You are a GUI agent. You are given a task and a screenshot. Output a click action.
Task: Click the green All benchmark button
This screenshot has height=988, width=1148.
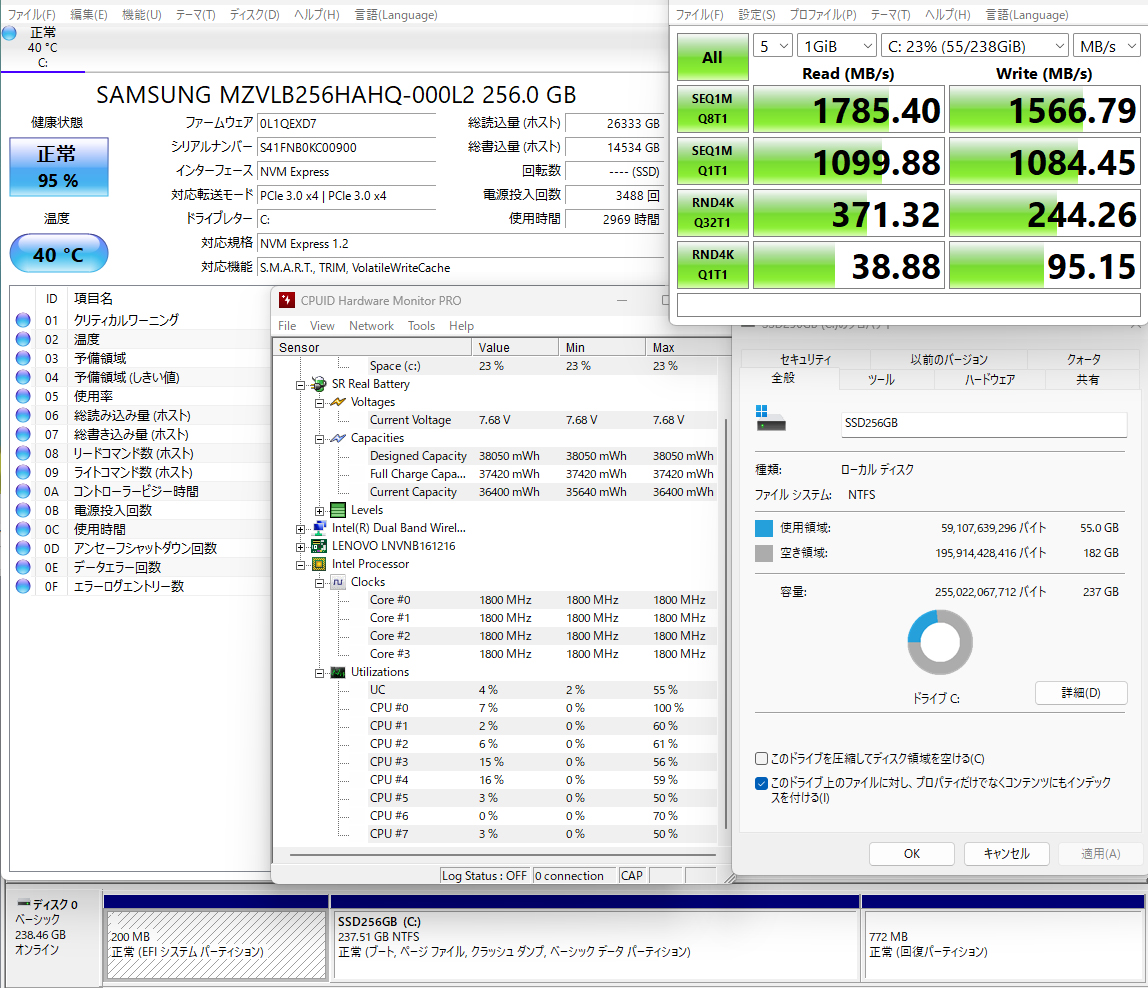click(712, 57)
